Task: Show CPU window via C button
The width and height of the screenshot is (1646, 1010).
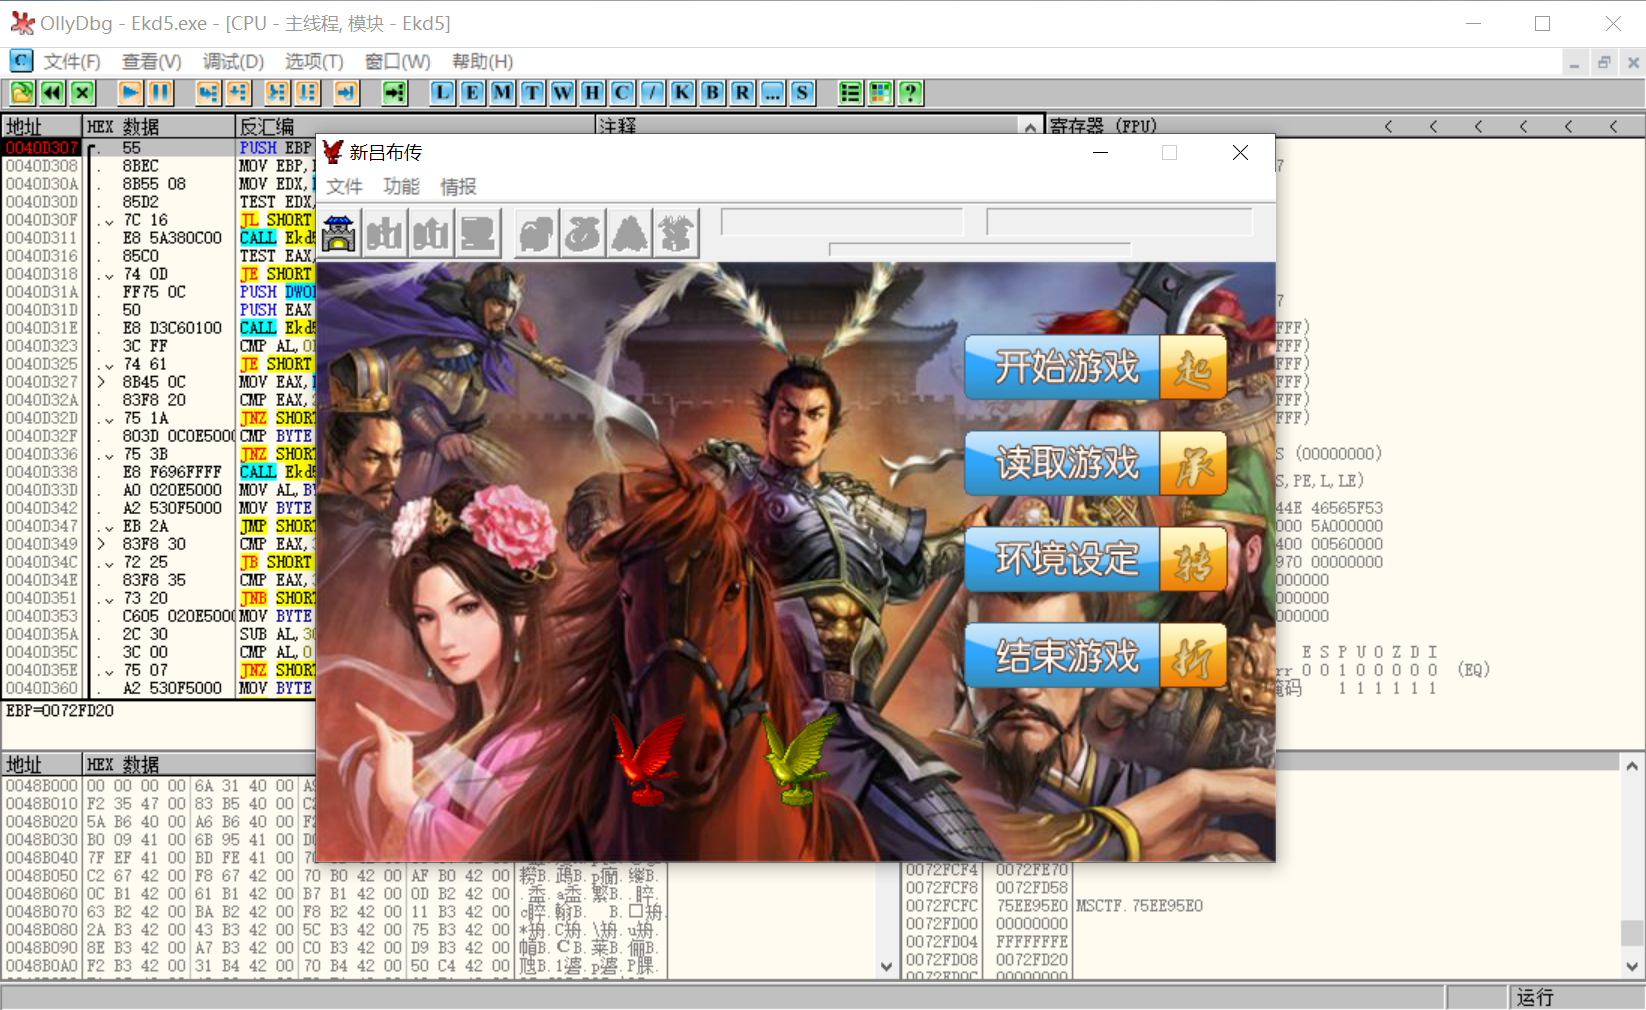Action: coord(622,93)
